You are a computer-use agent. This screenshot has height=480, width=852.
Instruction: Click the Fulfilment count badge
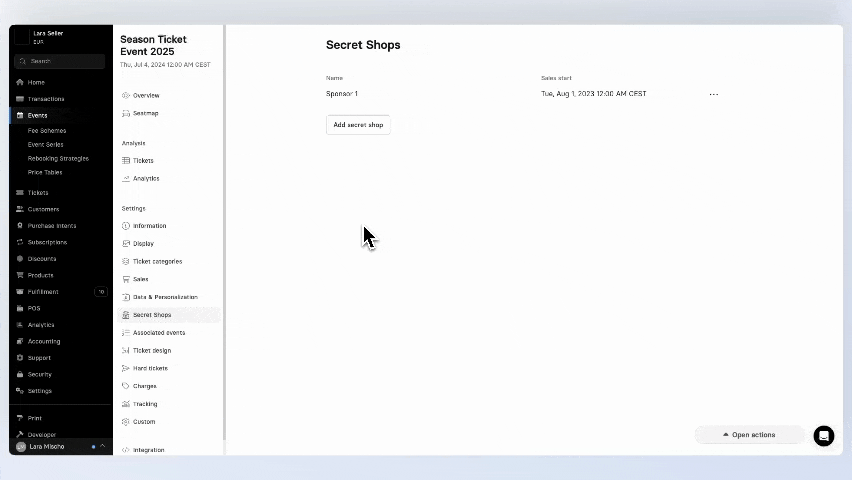click(100, 292)
